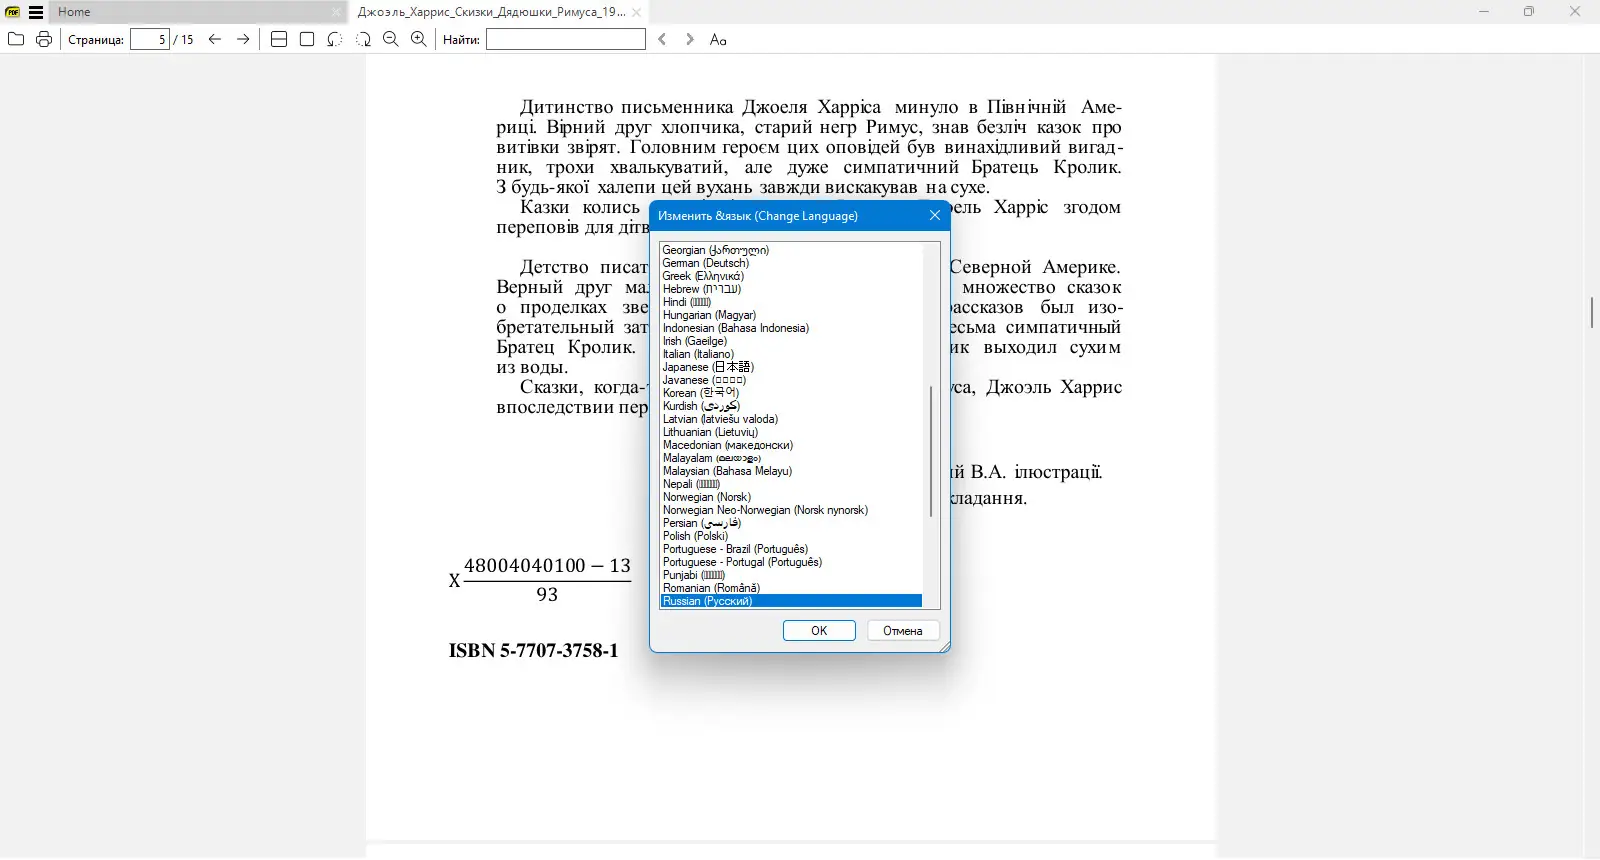This screenshot has width=1600, height=860.
Task: Choose Latvian (latviešu valoda)
Action: (x=791, y=419)
